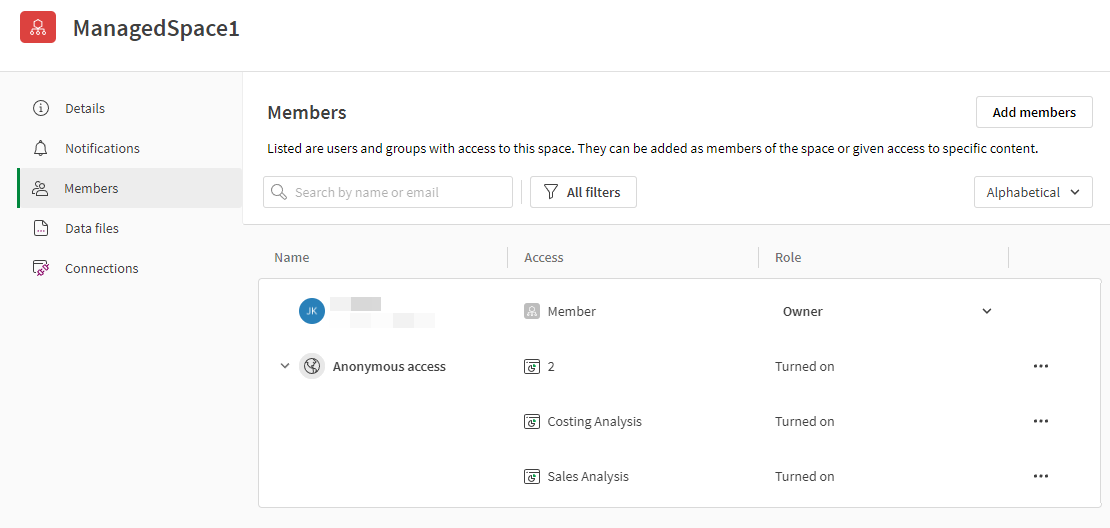Open the All filters button

coord(583,192)
